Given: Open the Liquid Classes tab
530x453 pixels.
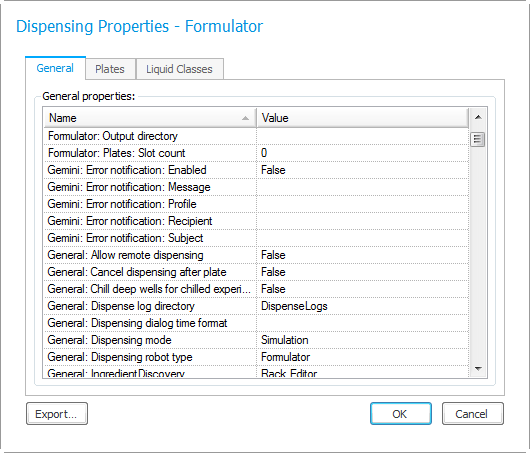Looking at the screenshot, I should pos(179,69).
